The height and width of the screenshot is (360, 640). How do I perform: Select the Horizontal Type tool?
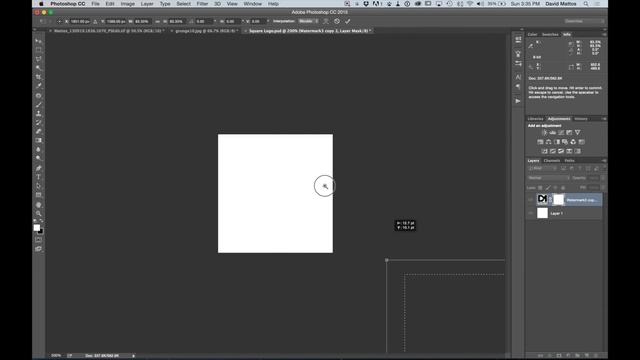pyautogui.click(x=38, y=177)
